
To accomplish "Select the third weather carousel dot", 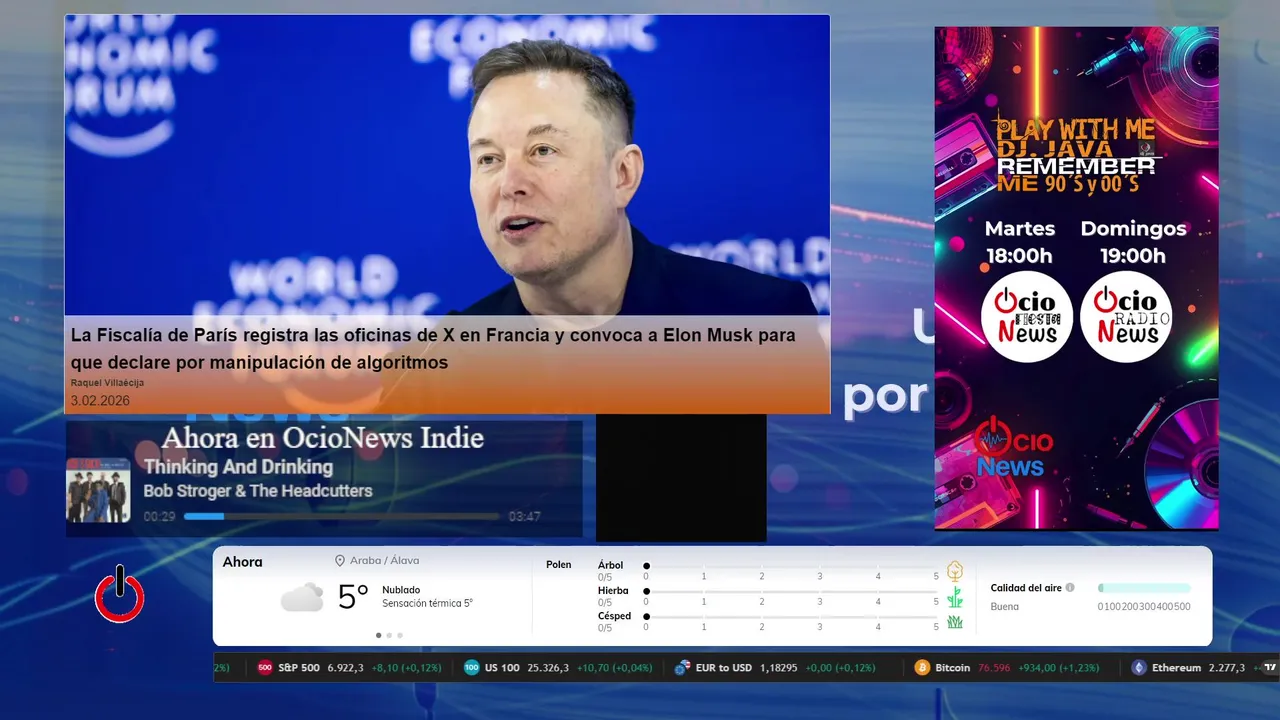I will [400, 635].
